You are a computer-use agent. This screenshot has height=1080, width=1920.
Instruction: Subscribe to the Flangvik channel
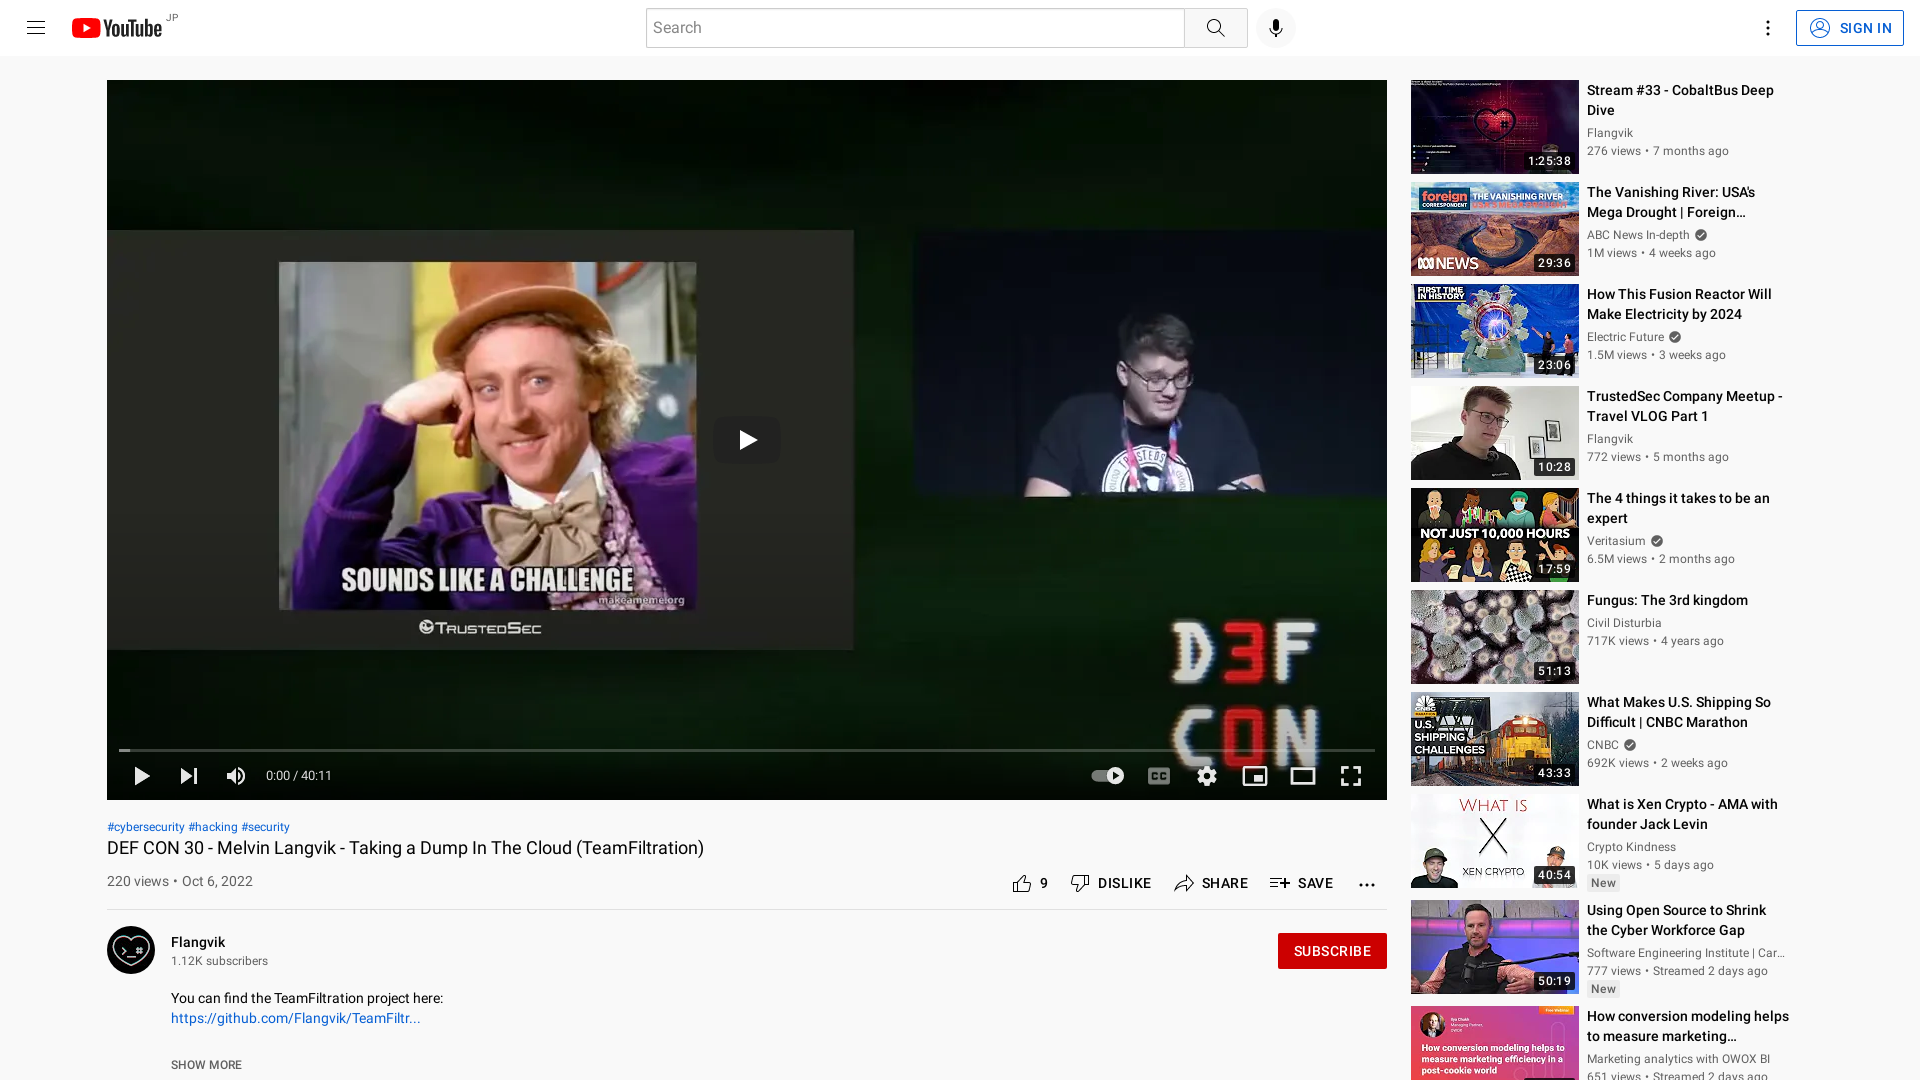(1331, 950)
